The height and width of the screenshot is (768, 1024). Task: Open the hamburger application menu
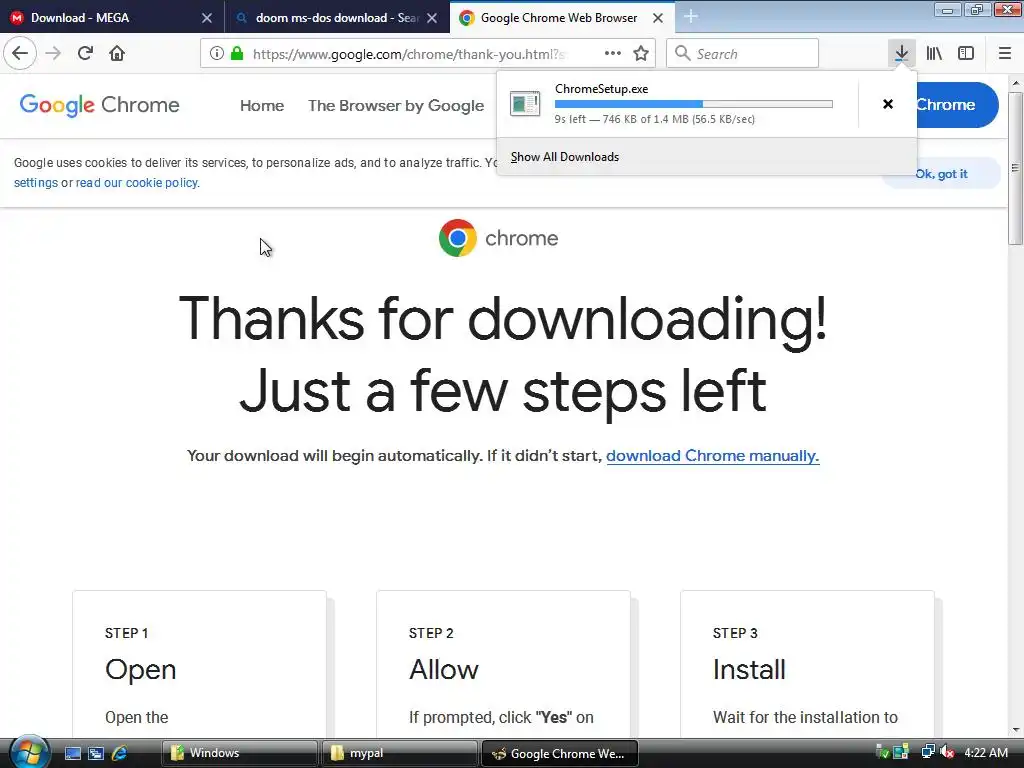(1004, 53)
